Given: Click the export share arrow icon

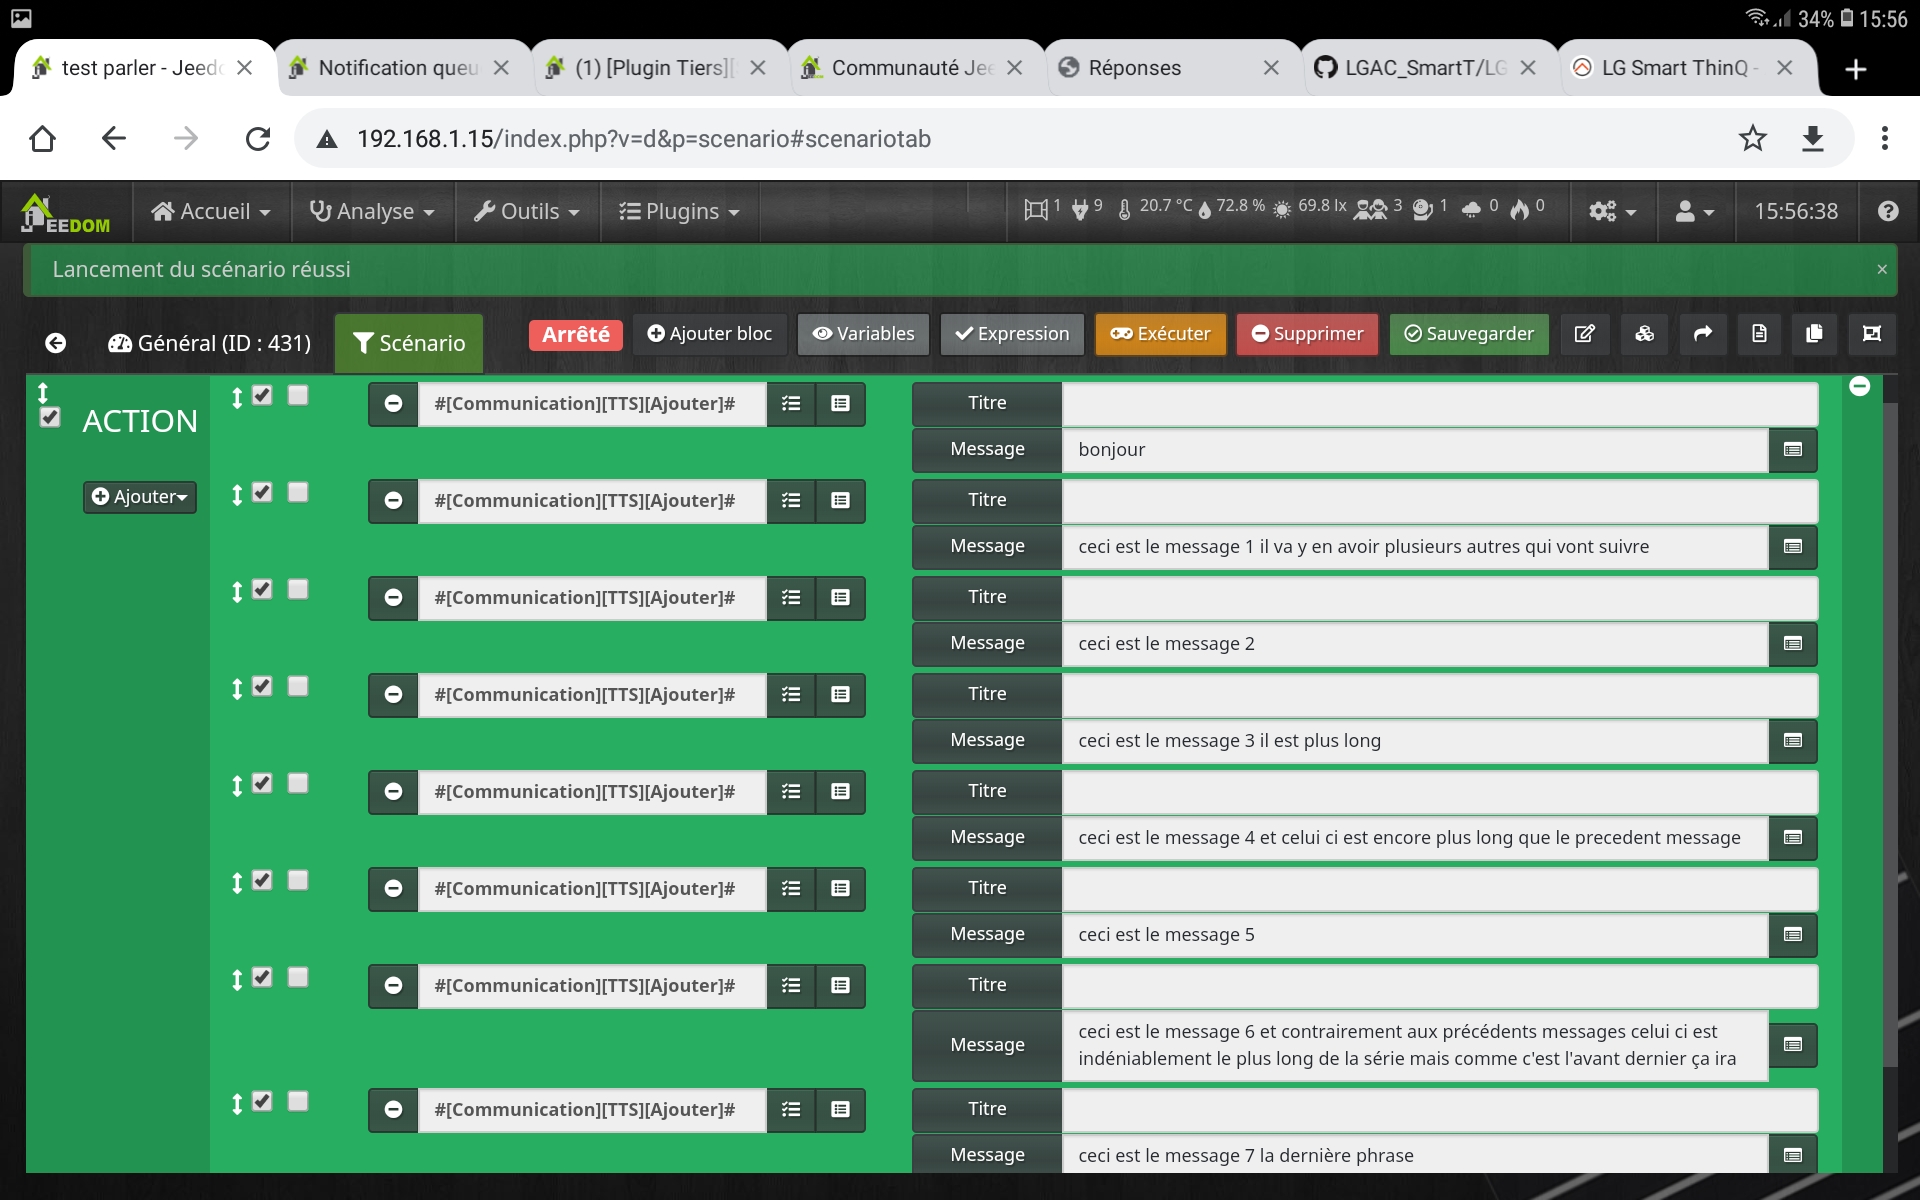Looking at the screenshot, I should 1703,334.
